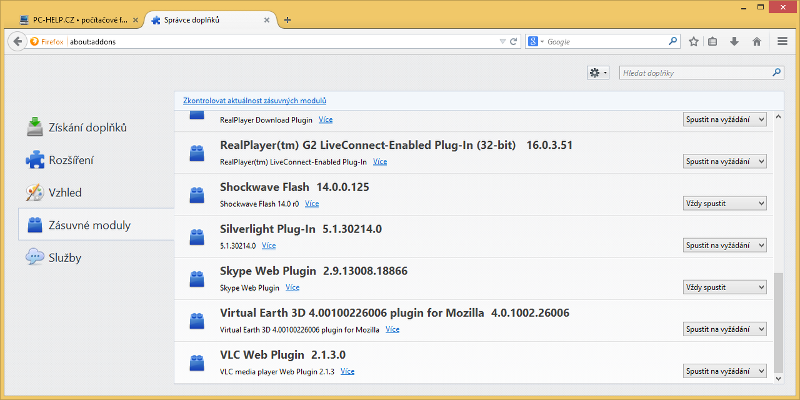This screenshot has height=400, width=800.
Task: Select Rozšíření in the sidebar
Action: 71,160
